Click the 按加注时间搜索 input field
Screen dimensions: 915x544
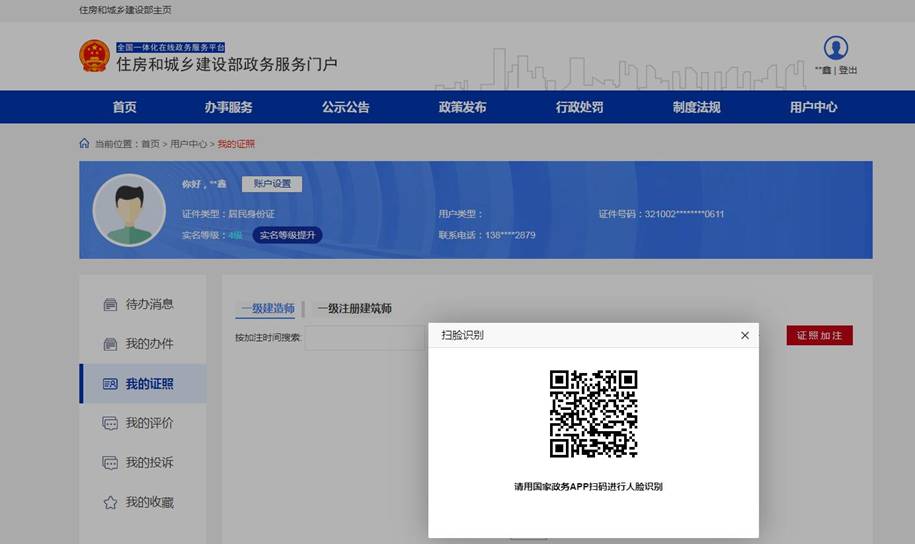coord(366,337)
